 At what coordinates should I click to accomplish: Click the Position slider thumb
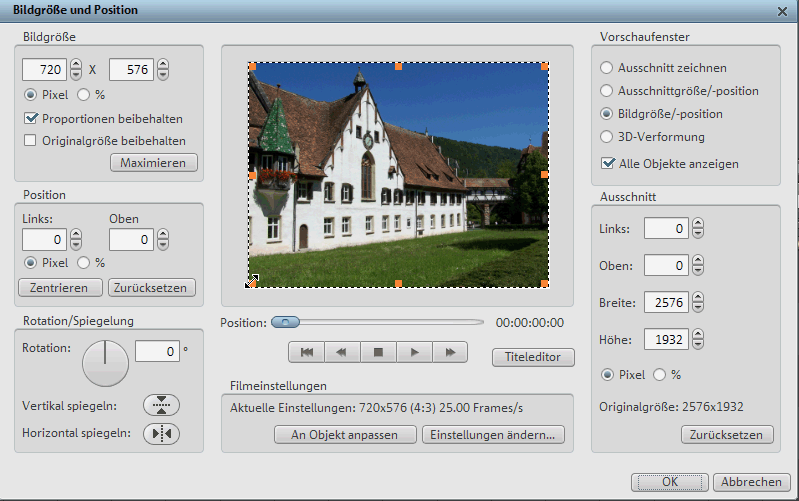click(x=285, y=322)
